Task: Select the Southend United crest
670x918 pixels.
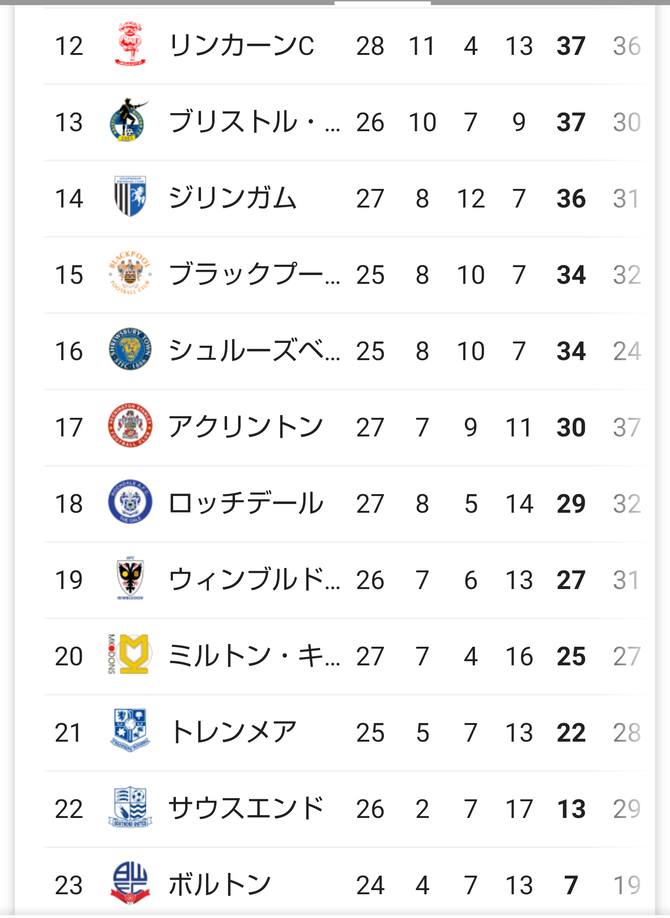Action: [130, 807]
